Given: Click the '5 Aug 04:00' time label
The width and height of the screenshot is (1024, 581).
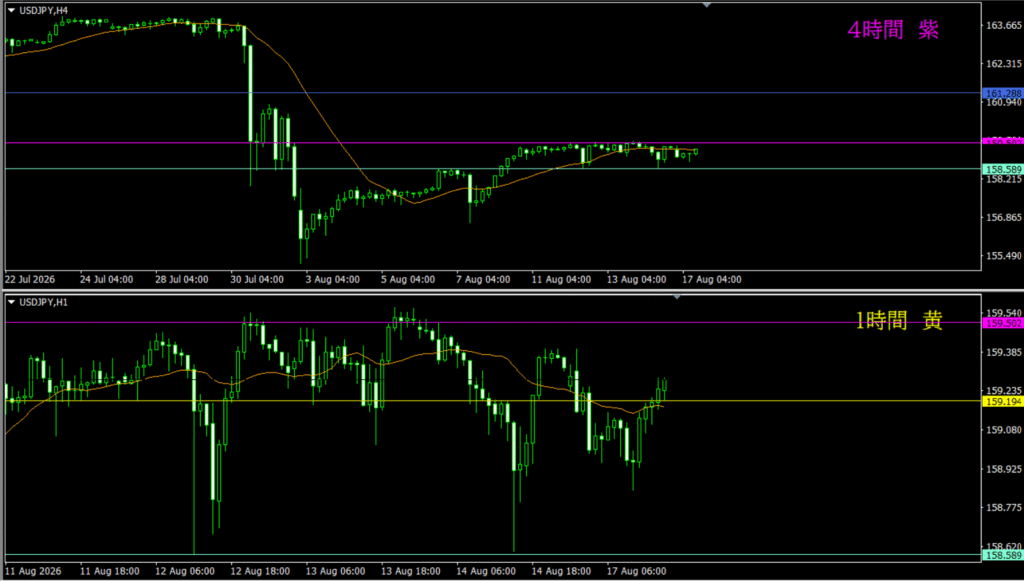Looking at the screenshot, I should 408,279.
